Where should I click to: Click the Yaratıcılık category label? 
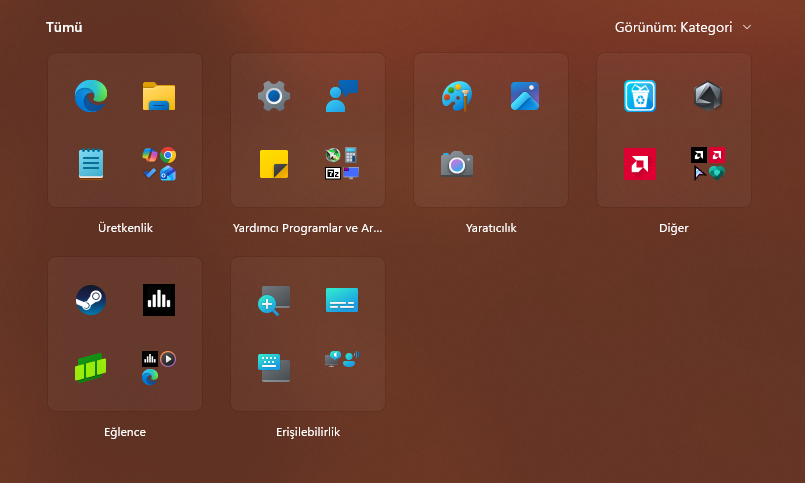491,228
